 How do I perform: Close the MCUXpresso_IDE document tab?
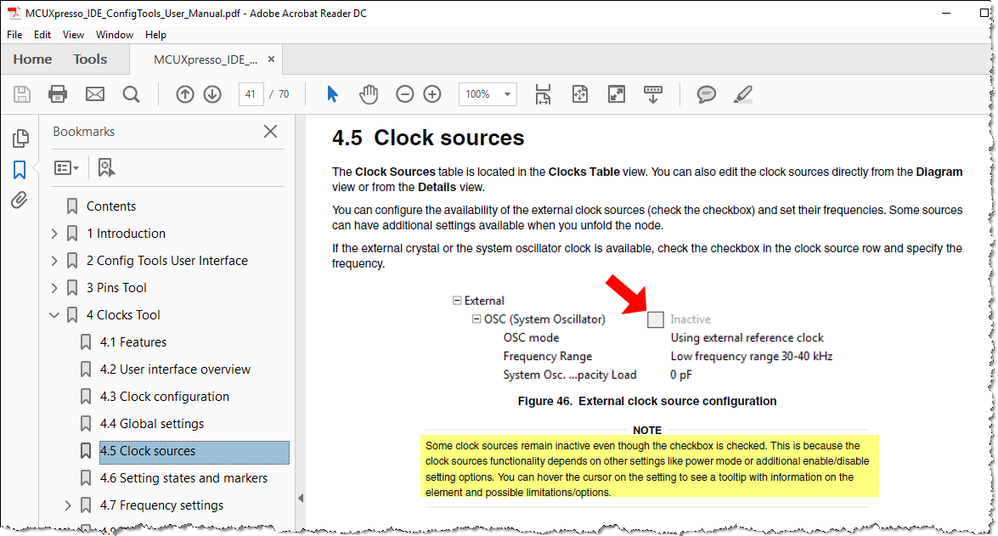pos(271,59)
